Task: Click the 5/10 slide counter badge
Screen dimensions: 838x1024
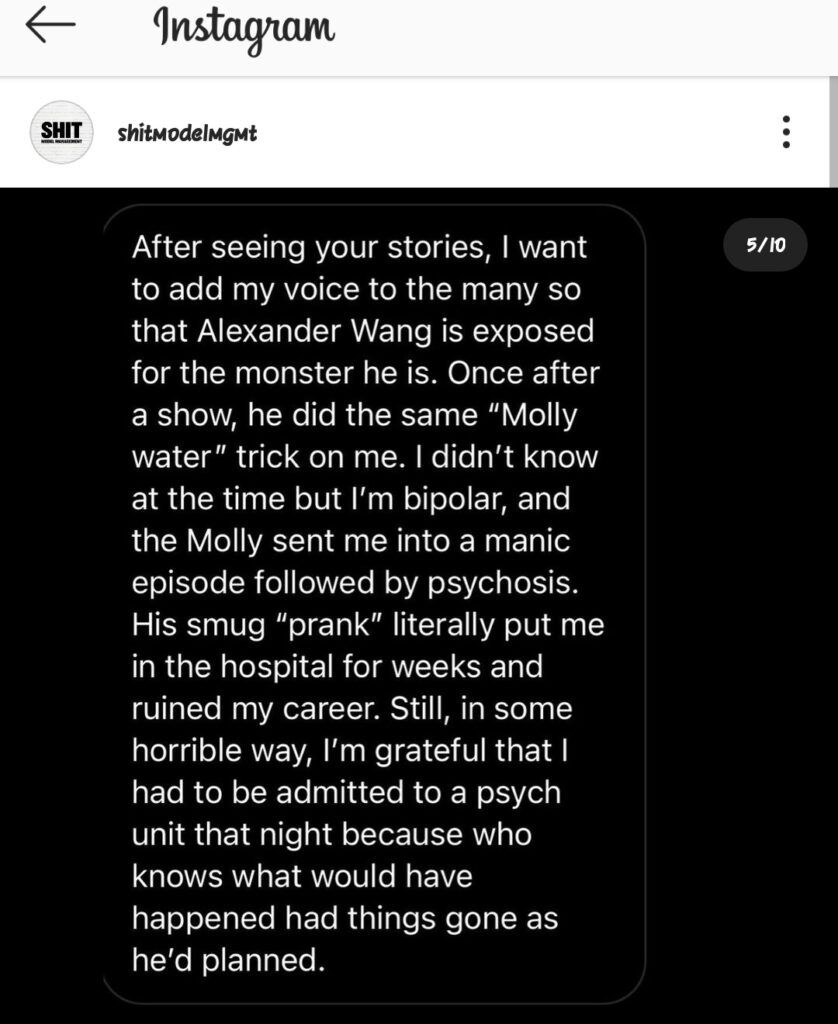Action: 765,245
